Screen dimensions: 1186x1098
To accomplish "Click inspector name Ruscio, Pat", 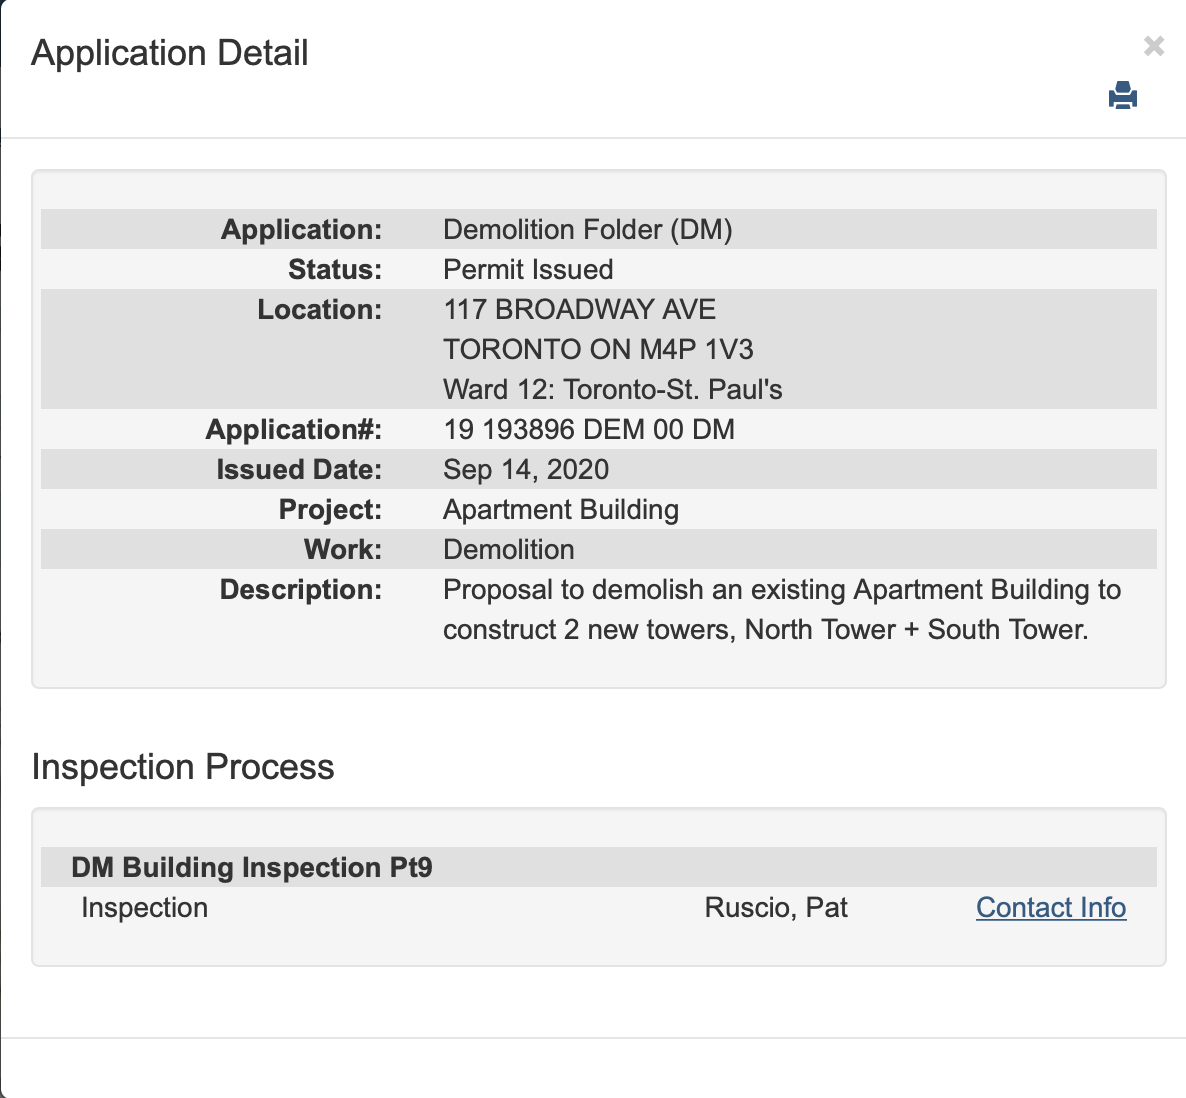I will coord(776,907).
